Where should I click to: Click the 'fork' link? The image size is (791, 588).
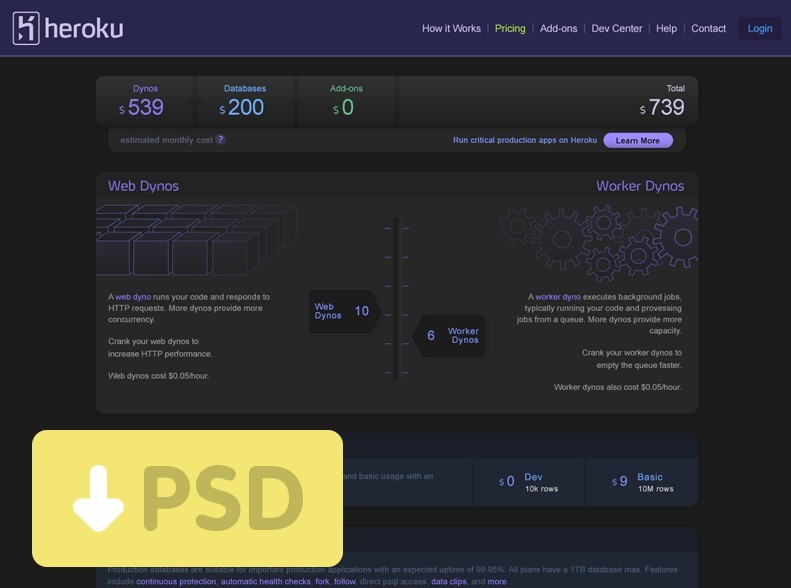point(322,581)
